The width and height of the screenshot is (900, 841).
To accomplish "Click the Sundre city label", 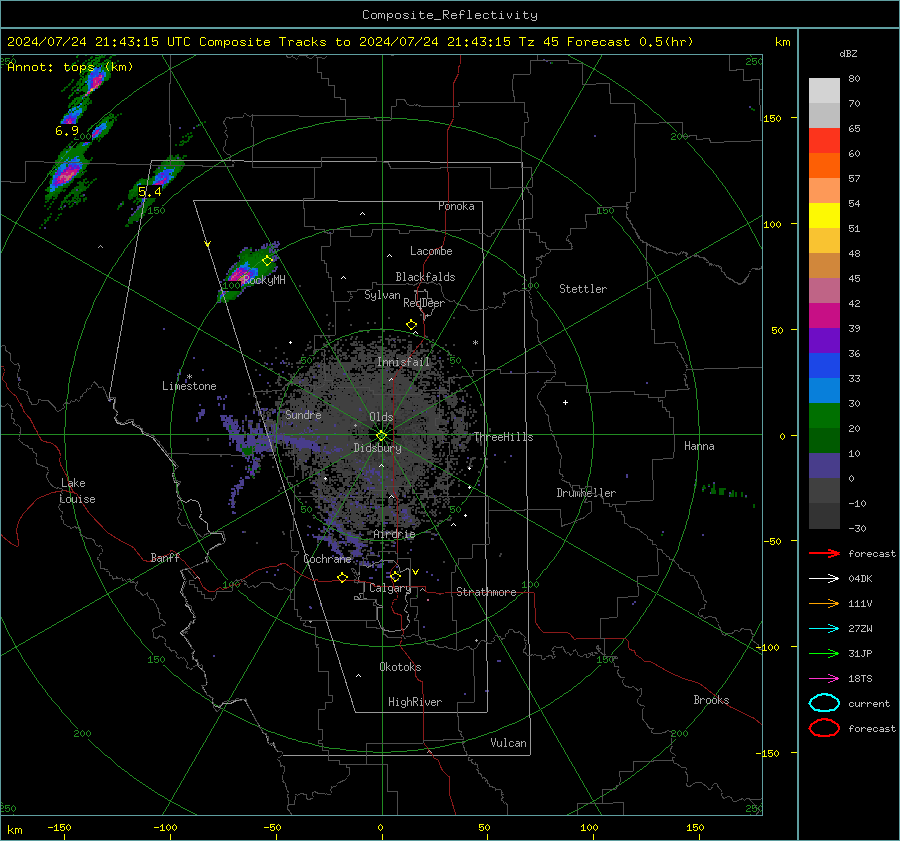I will 303,415.
